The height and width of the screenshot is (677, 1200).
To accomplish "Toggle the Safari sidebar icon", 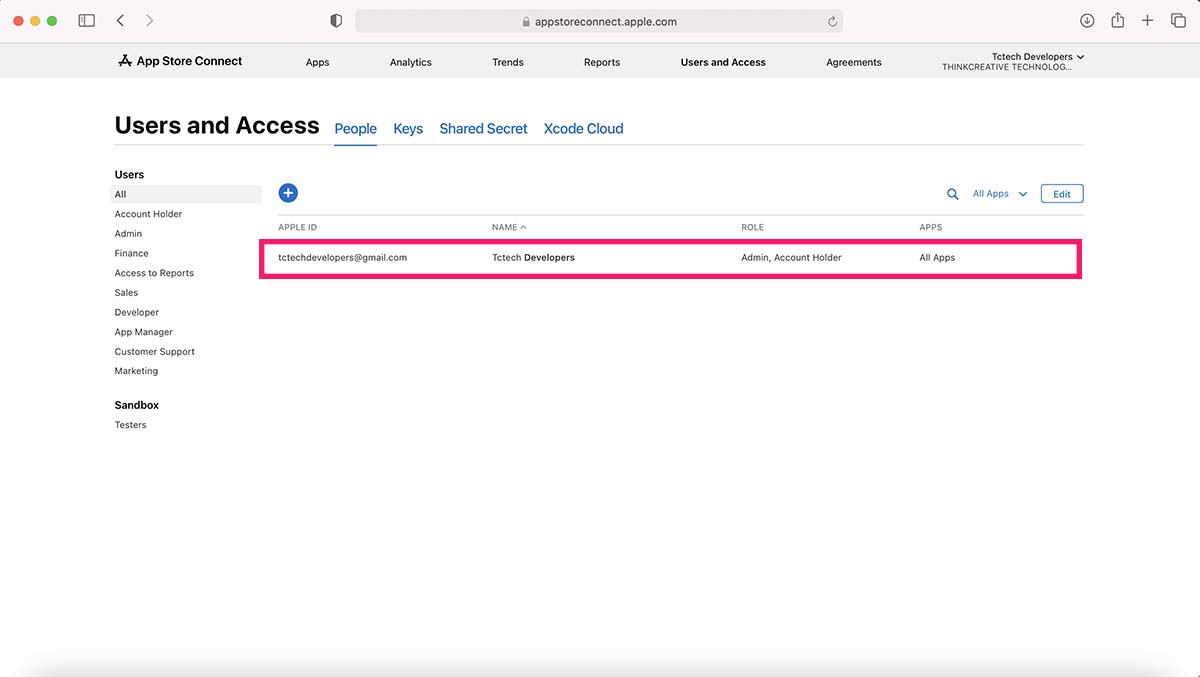I will point(87,20).
